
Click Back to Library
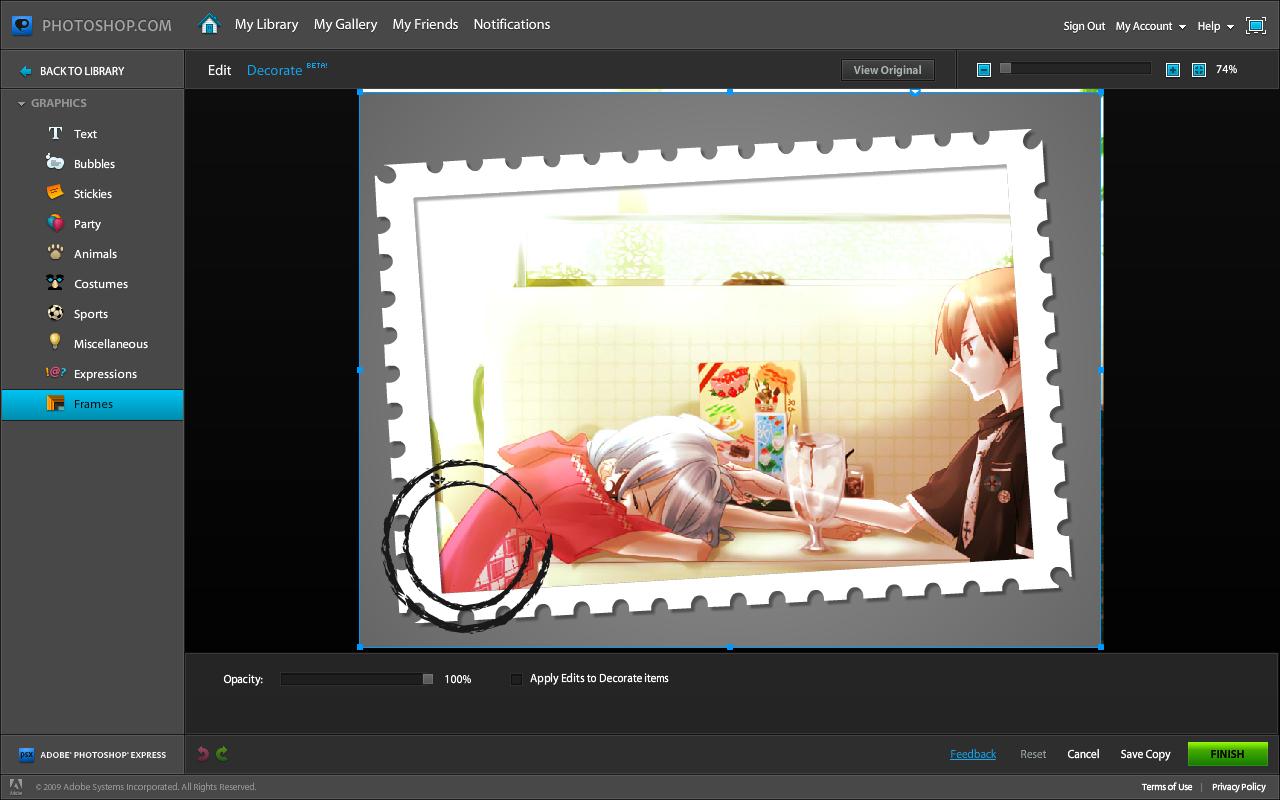pos(82,71)
